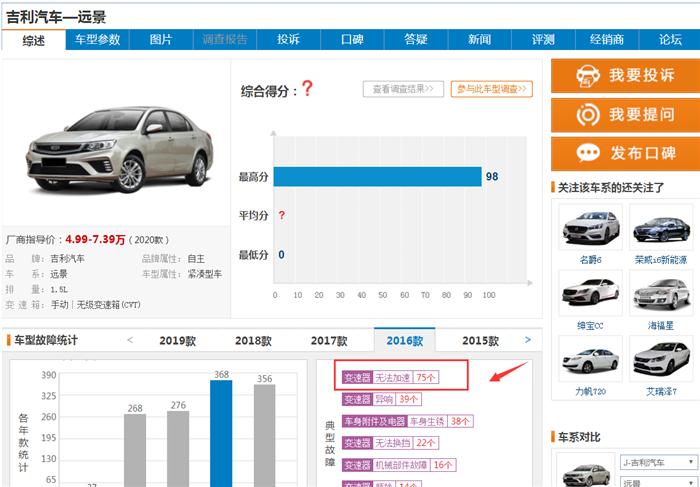The width and height of the screenshot is (700, 487).
Task: Click the blue bar labeled 368
Action: point(221,433)
